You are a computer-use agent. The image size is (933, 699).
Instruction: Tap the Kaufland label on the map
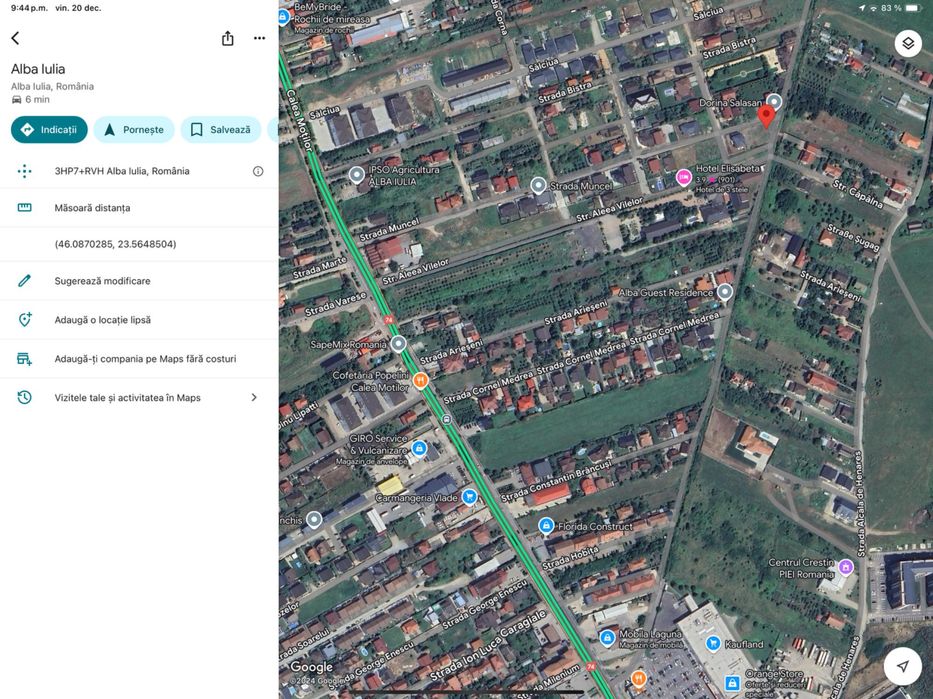tap(744, 644)
